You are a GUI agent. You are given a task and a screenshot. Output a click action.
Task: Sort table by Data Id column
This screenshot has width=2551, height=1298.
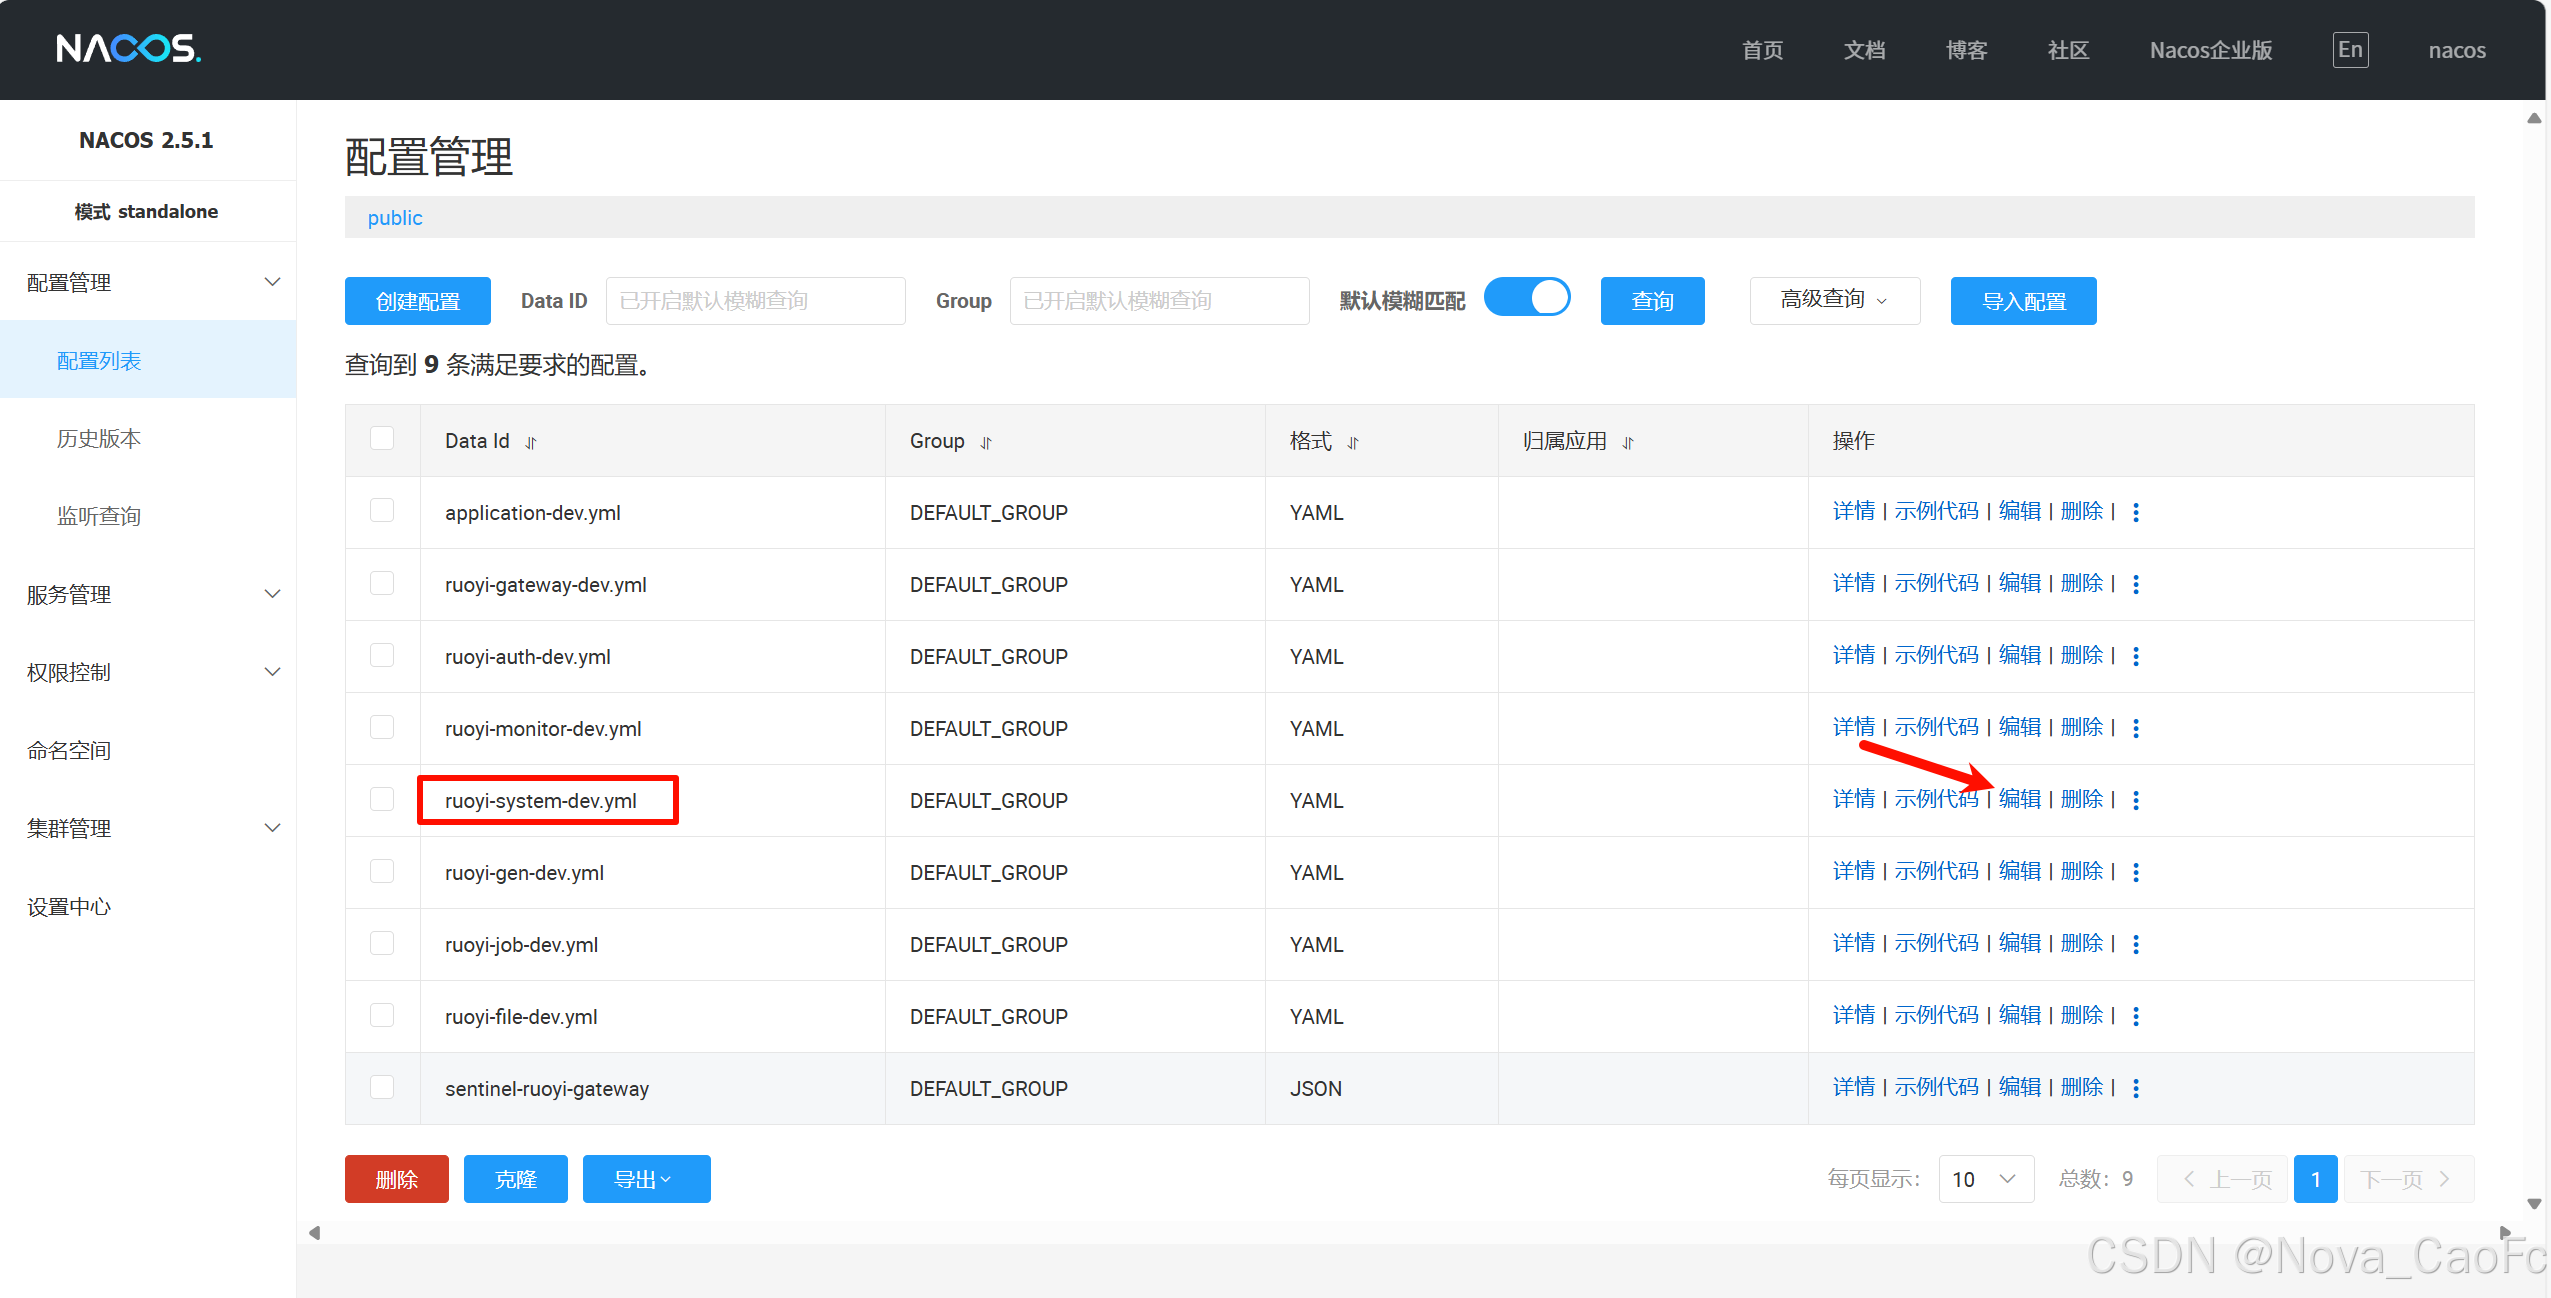[x=531, y=442]
